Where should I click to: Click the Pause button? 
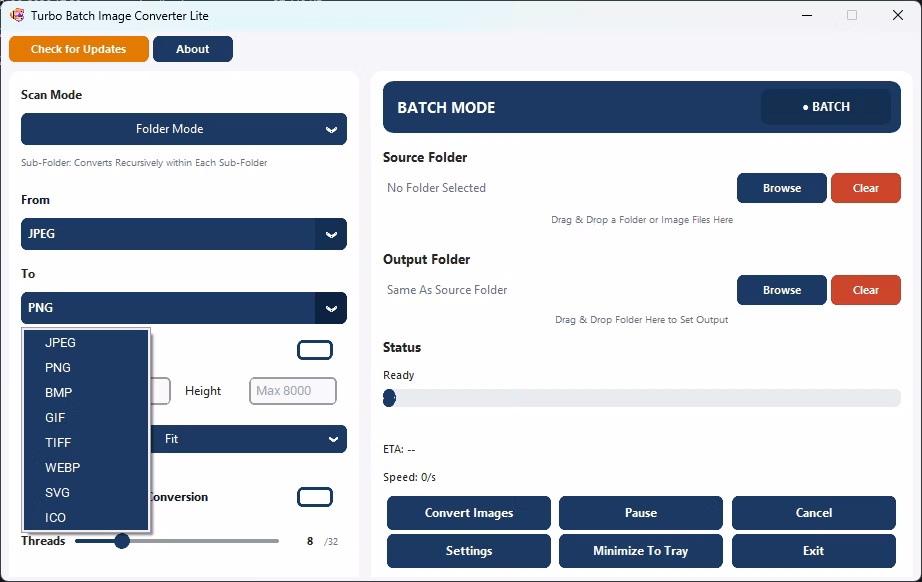[640, 513]
